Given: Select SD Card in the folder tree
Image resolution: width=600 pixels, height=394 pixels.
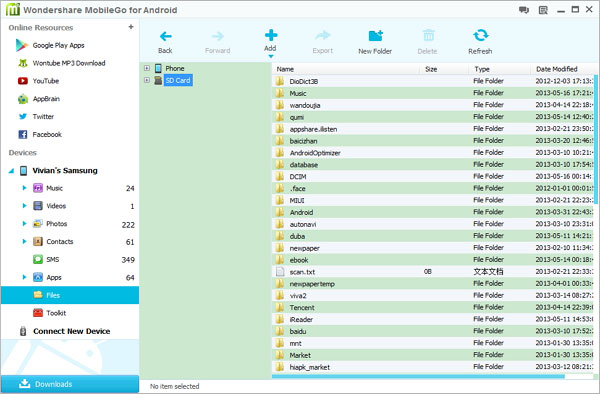Looking at the screenshot, I should click(178, 80).
